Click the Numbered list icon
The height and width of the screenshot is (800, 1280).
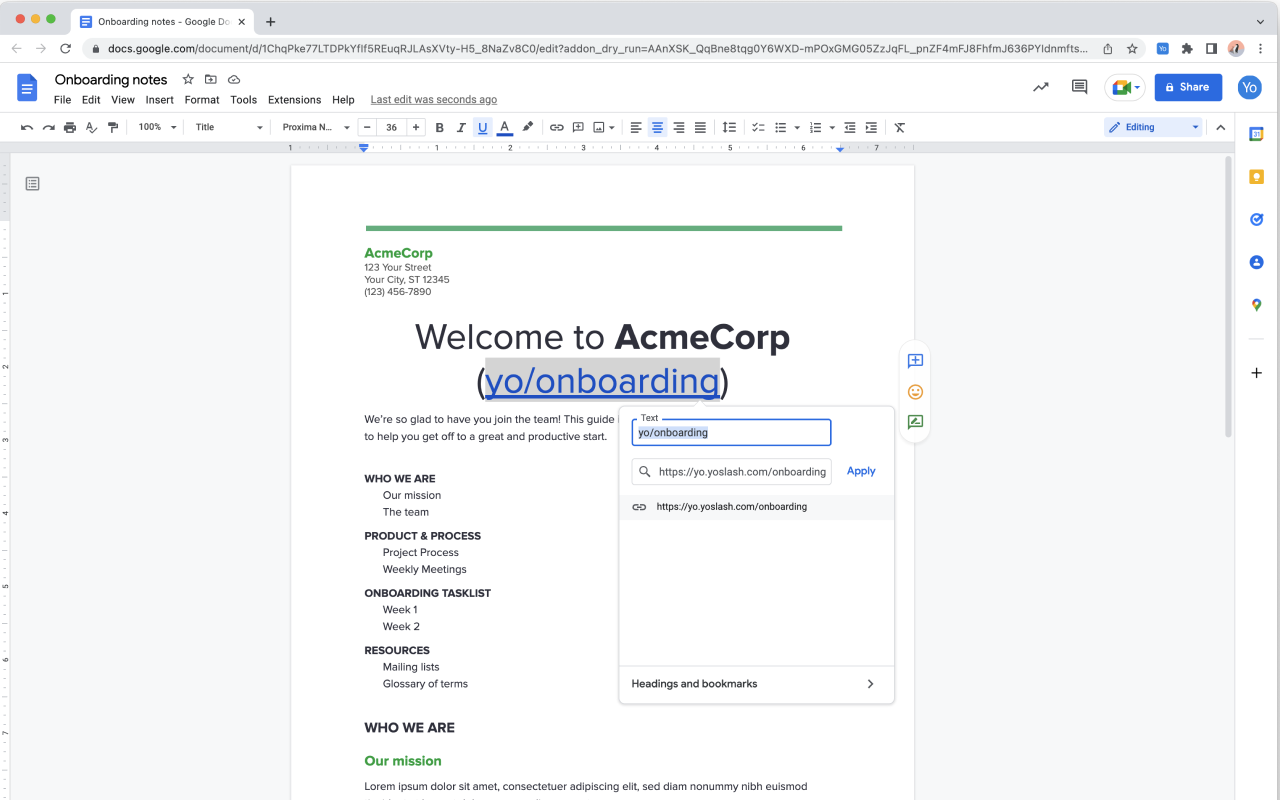coord(815,127)
